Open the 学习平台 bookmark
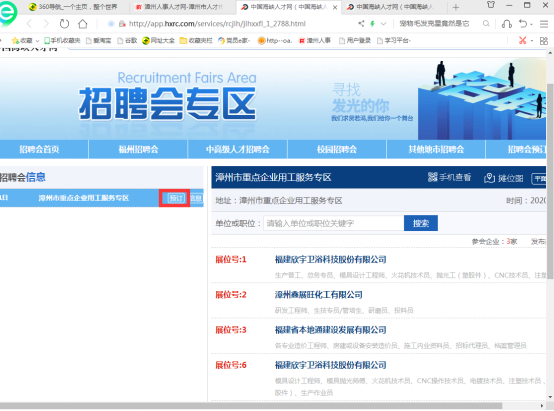This screenshot has width=554, height=411. (394, 41)
